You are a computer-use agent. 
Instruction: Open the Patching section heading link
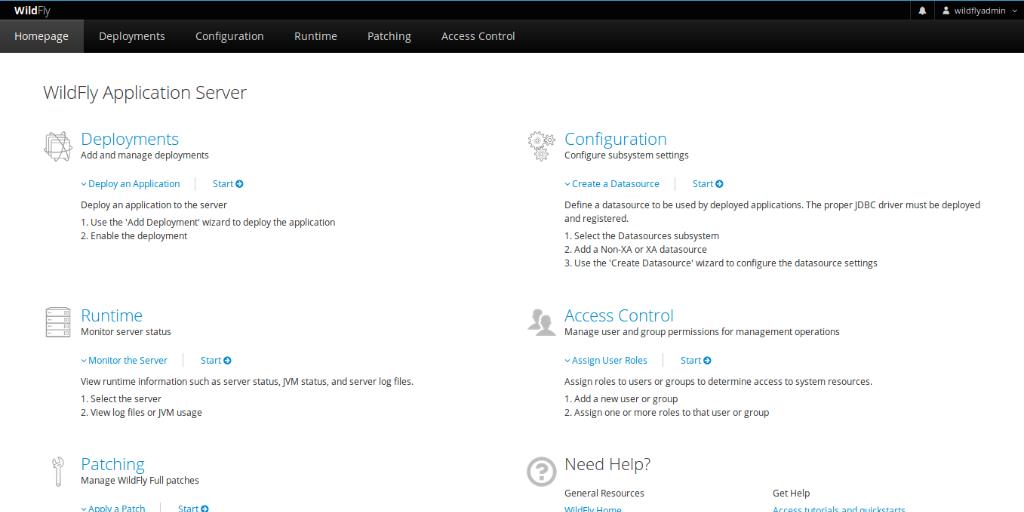pos(112,464)
